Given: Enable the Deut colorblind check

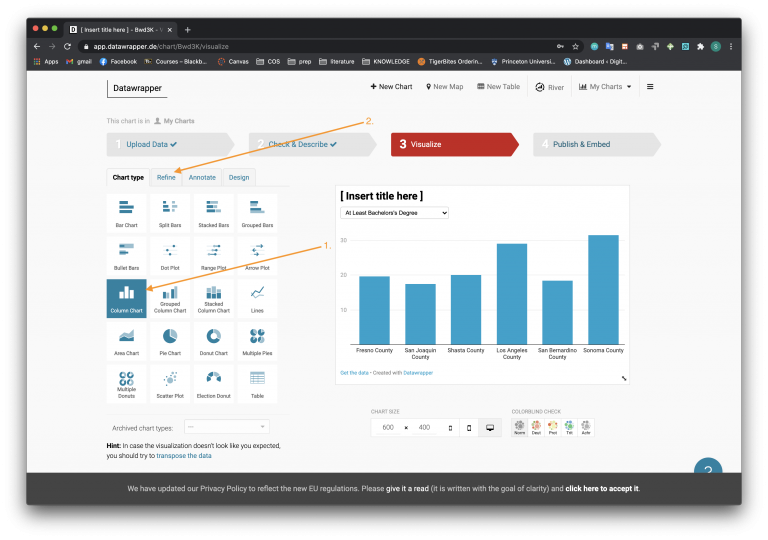Looking at the screenshot, I should point(536,427).
